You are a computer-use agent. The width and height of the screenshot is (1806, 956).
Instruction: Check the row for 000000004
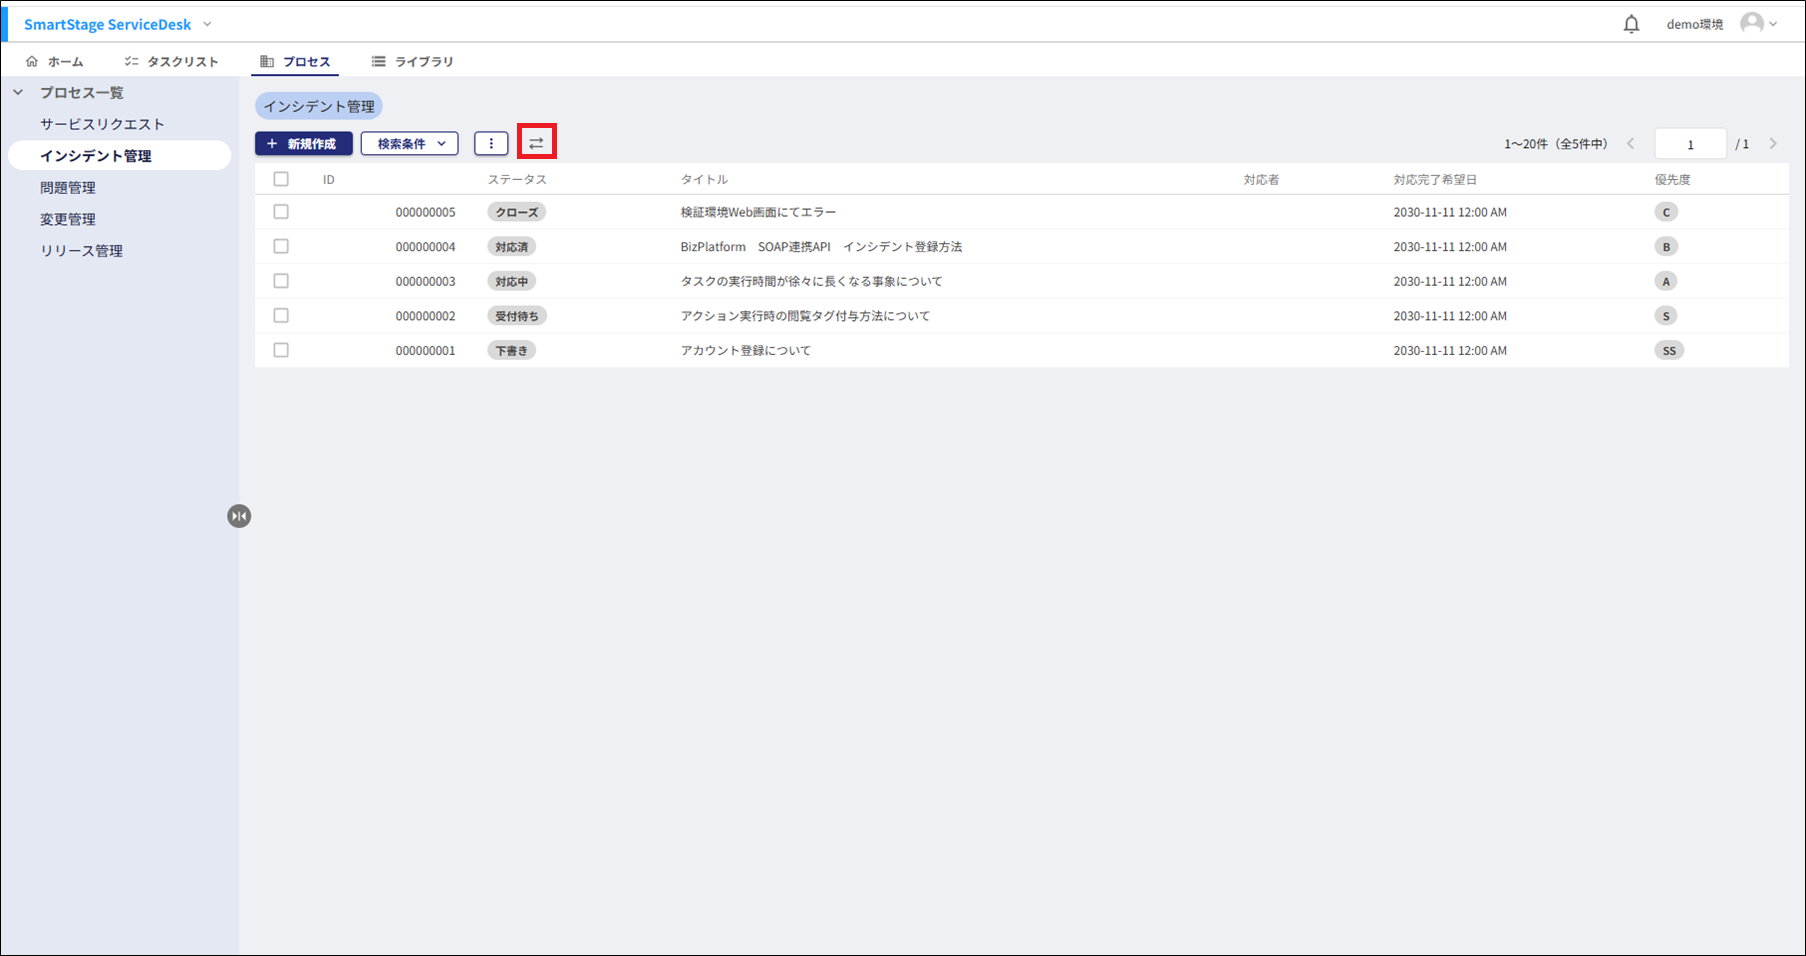pyautogui.click(x=281, y=246)
